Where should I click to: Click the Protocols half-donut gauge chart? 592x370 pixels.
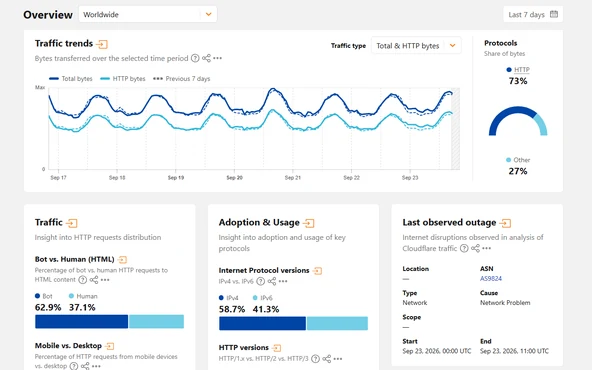[x=518, y=121]
